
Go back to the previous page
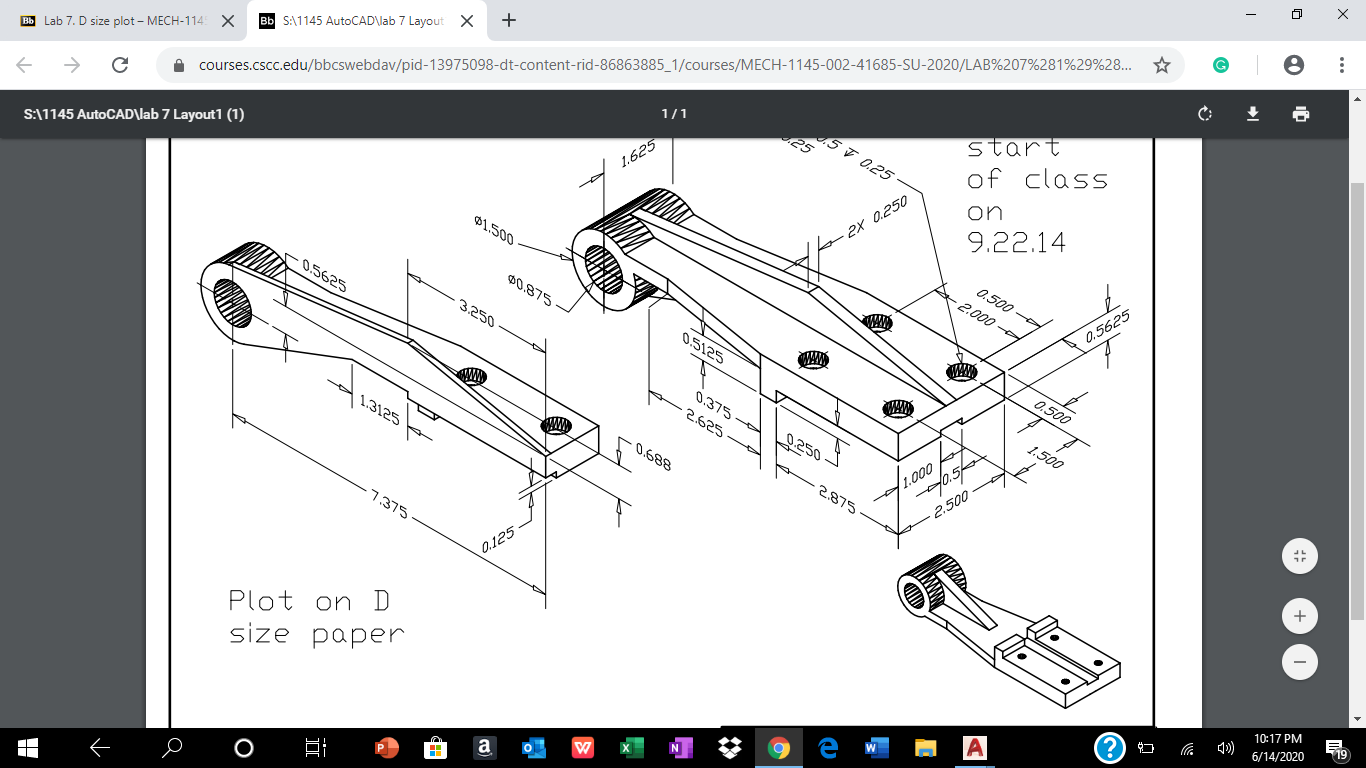[x=24, y=65]
